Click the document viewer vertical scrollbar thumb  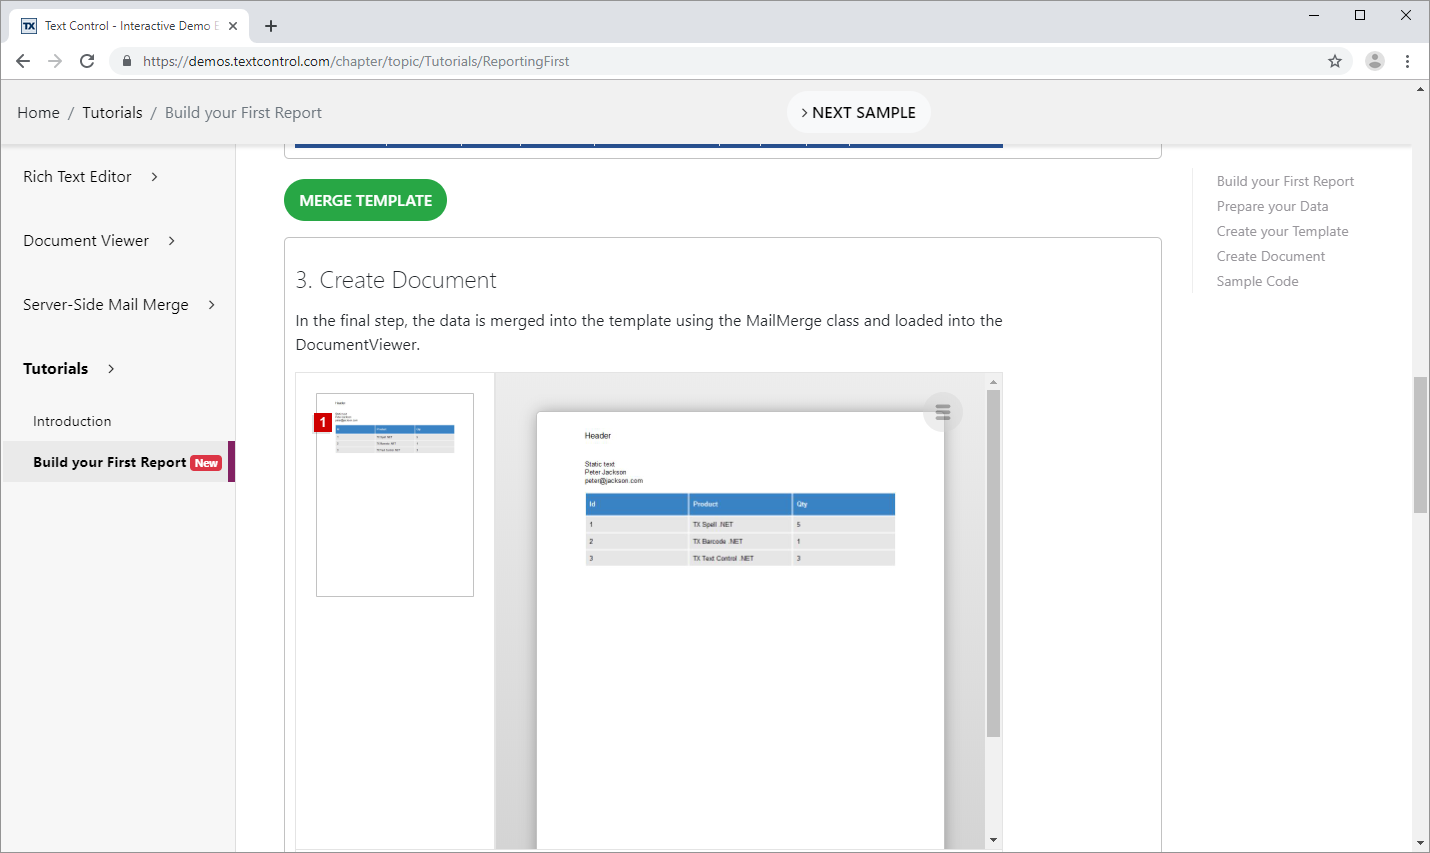(x=993, y=563)
